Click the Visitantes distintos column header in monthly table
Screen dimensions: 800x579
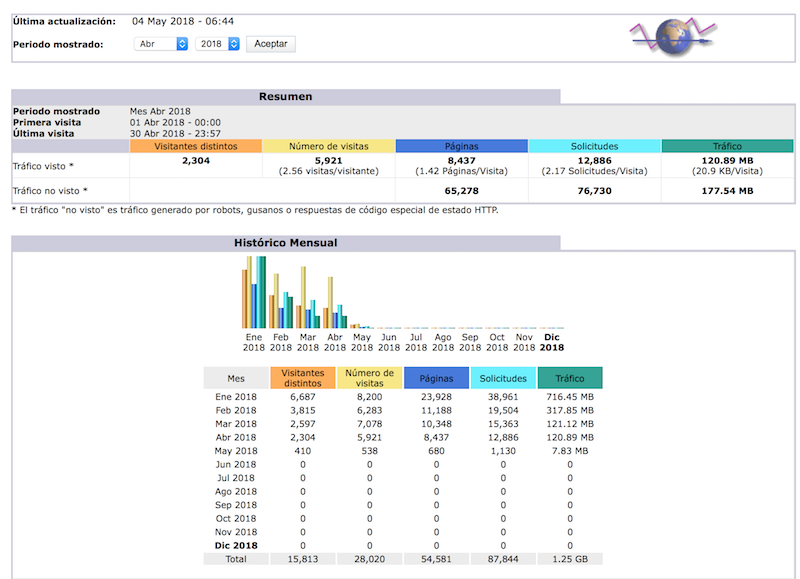pos(303,378)
